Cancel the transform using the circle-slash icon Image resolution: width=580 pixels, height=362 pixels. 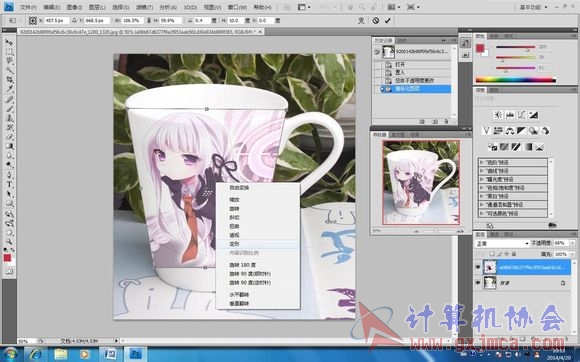coord(375,21)
